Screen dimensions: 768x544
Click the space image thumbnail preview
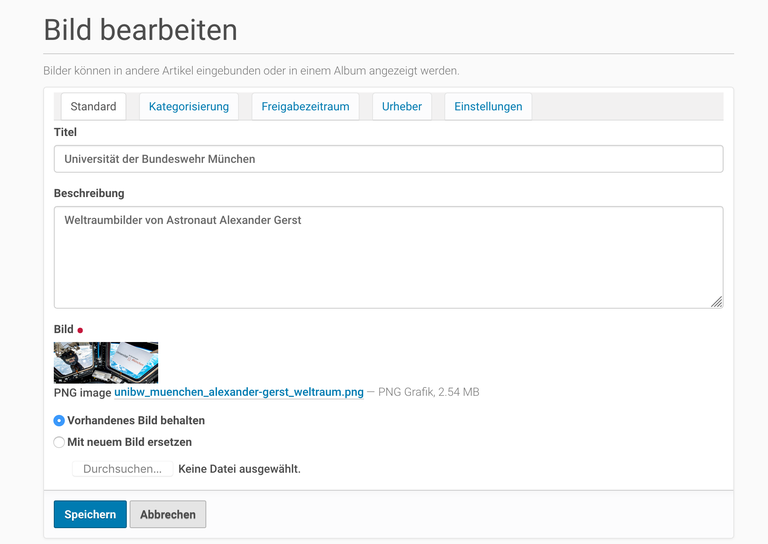pos(106,362)
